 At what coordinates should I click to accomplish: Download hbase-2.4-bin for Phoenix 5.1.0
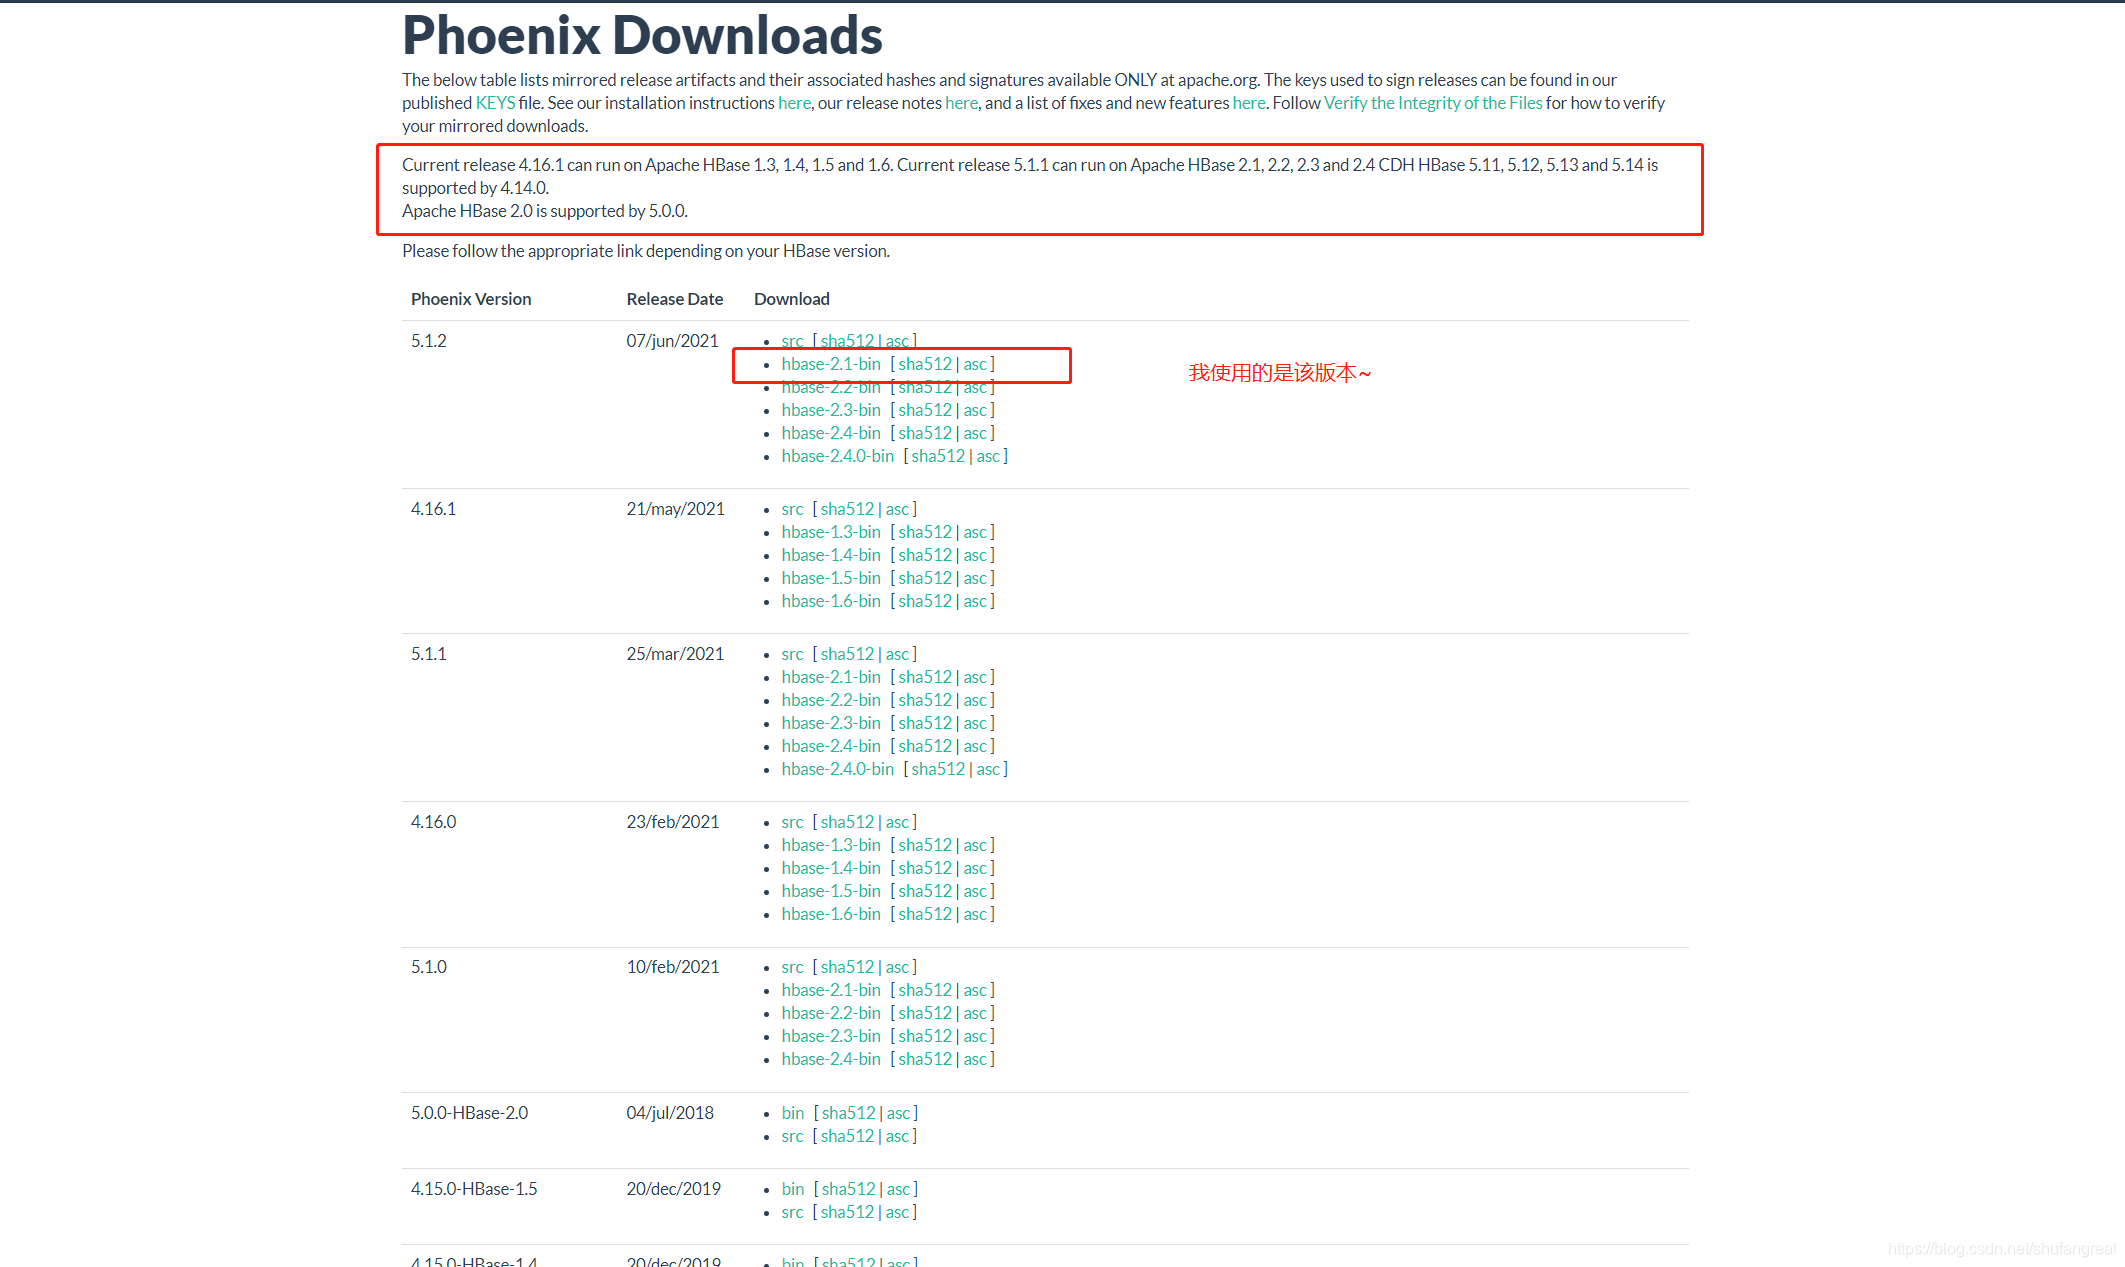coord(830,1059)
